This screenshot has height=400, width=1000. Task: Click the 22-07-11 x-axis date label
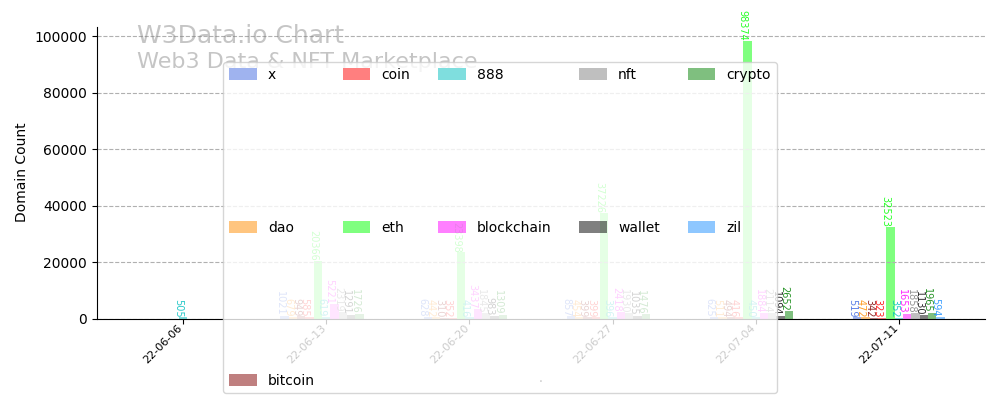(x=880, y=343)
